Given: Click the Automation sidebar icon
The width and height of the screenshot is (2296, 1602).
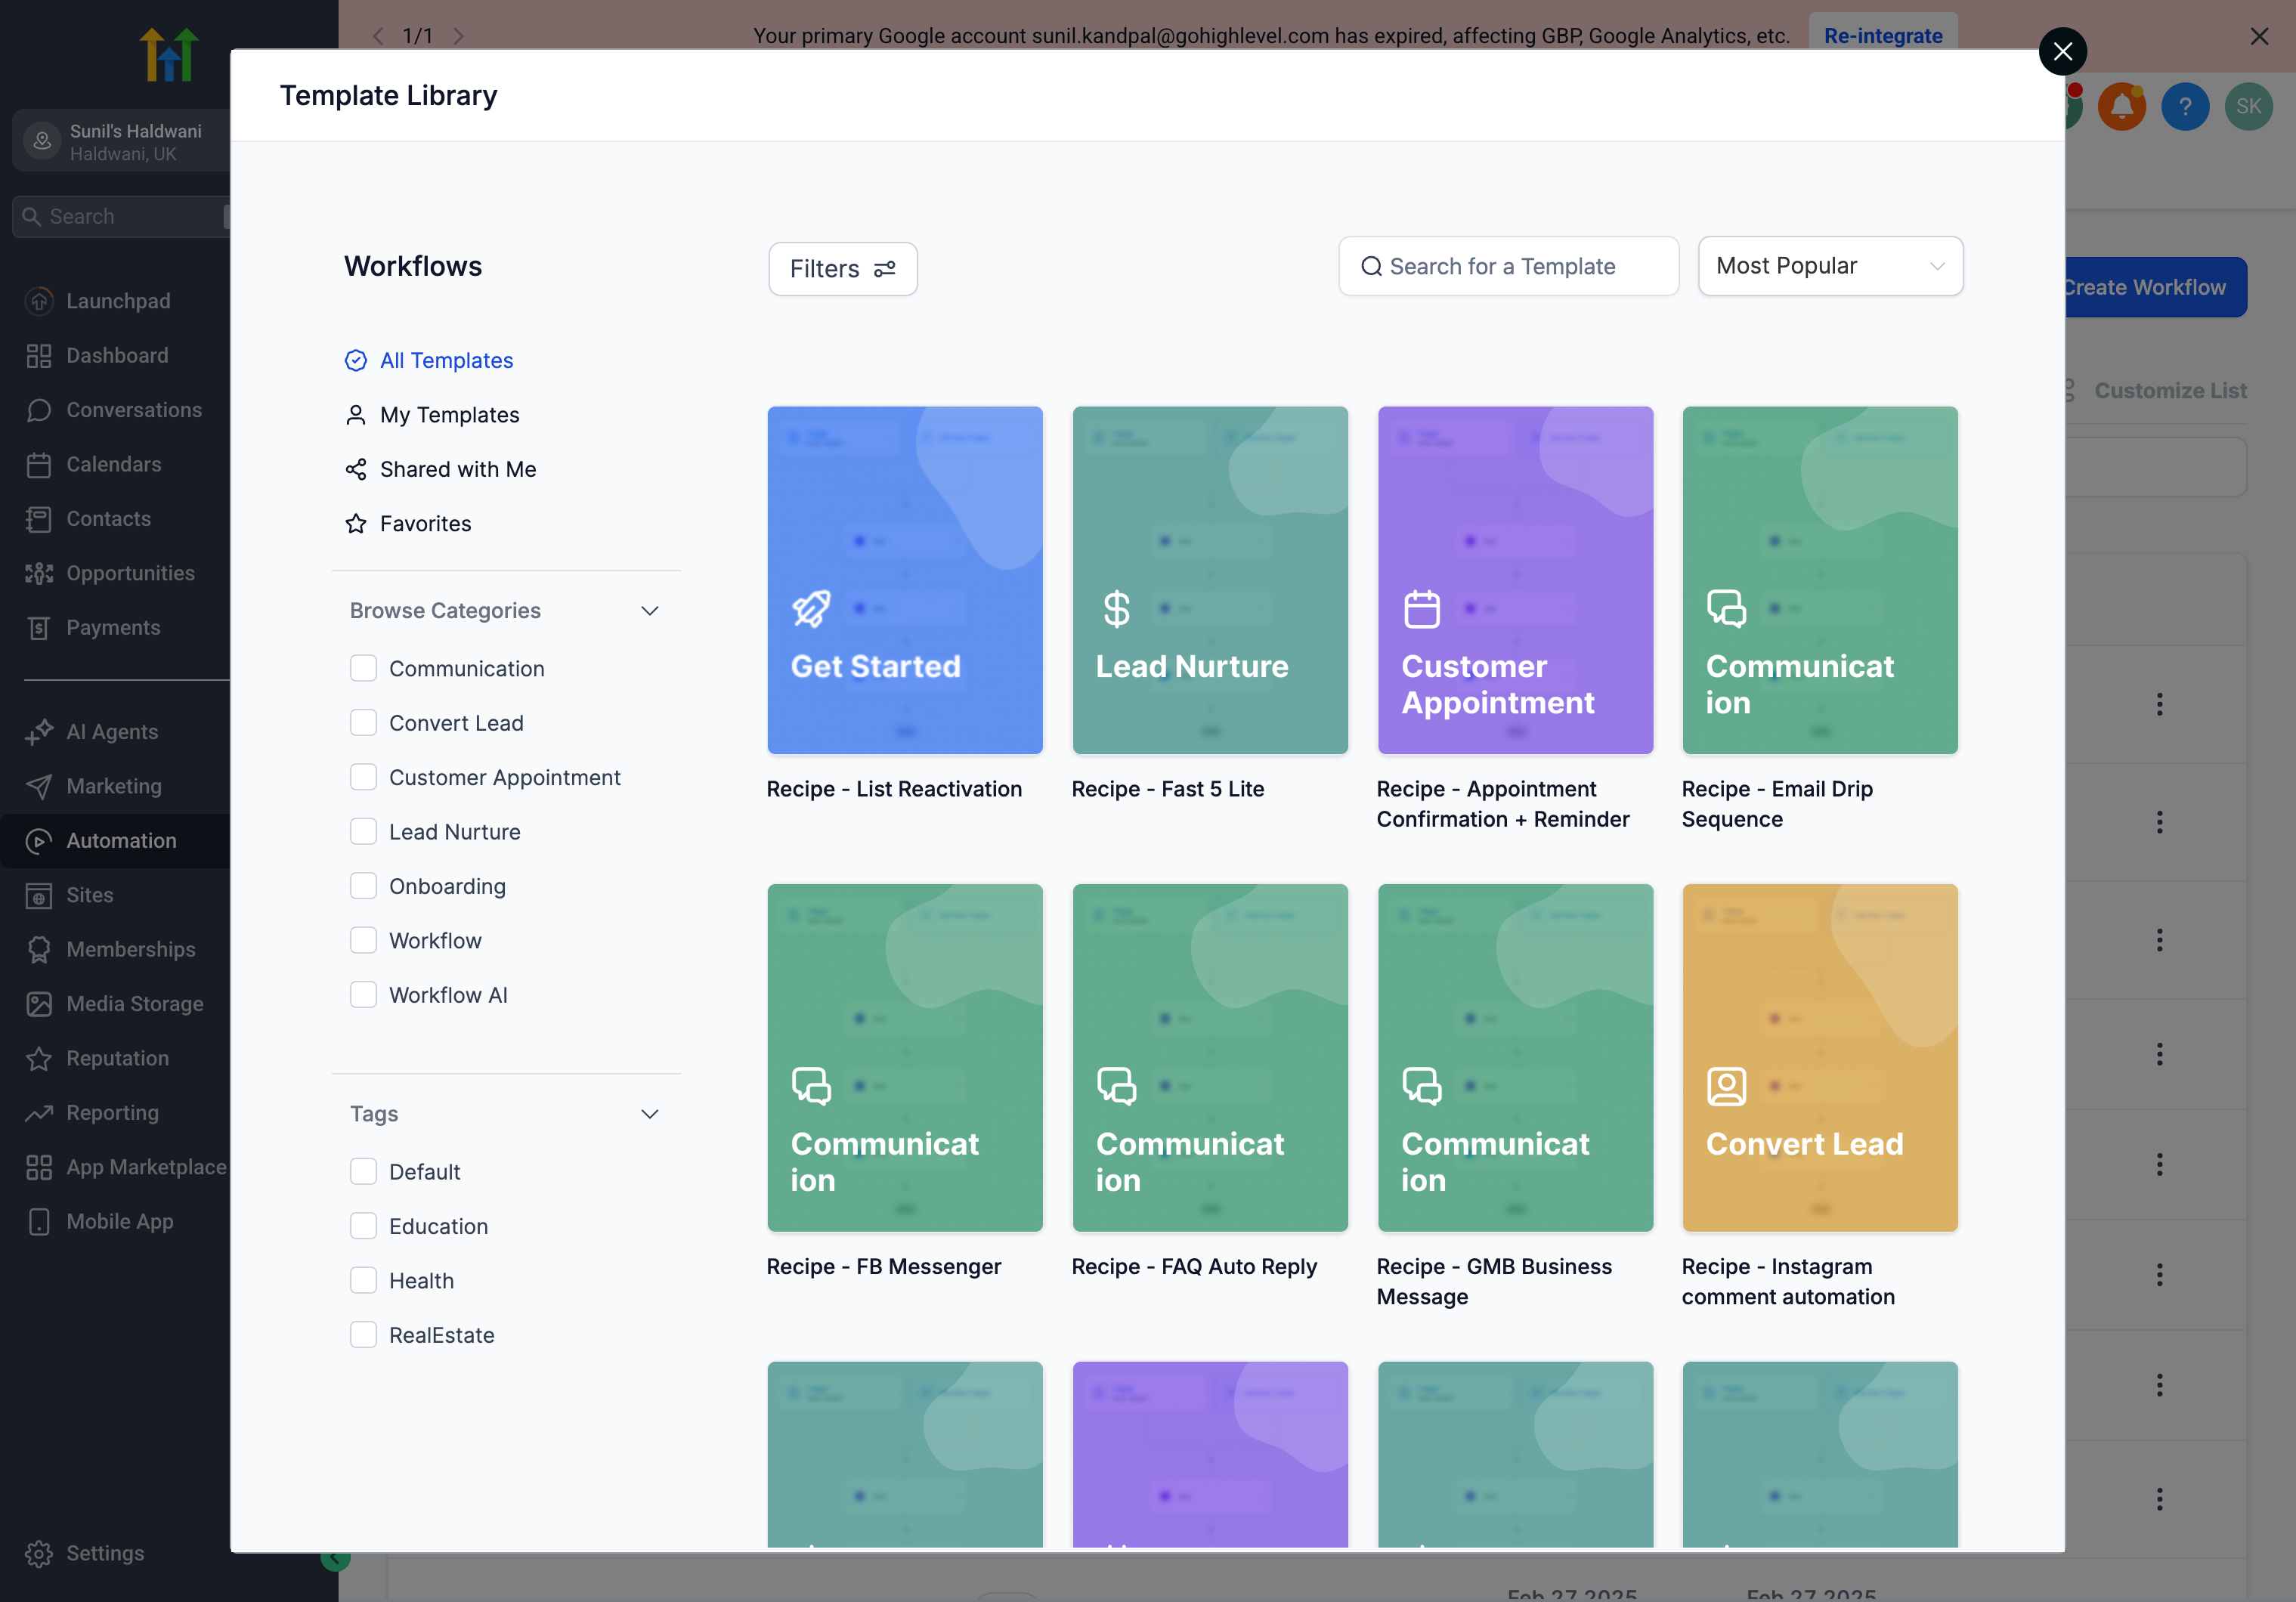Looking at the screenshot, I should point(39,841).
